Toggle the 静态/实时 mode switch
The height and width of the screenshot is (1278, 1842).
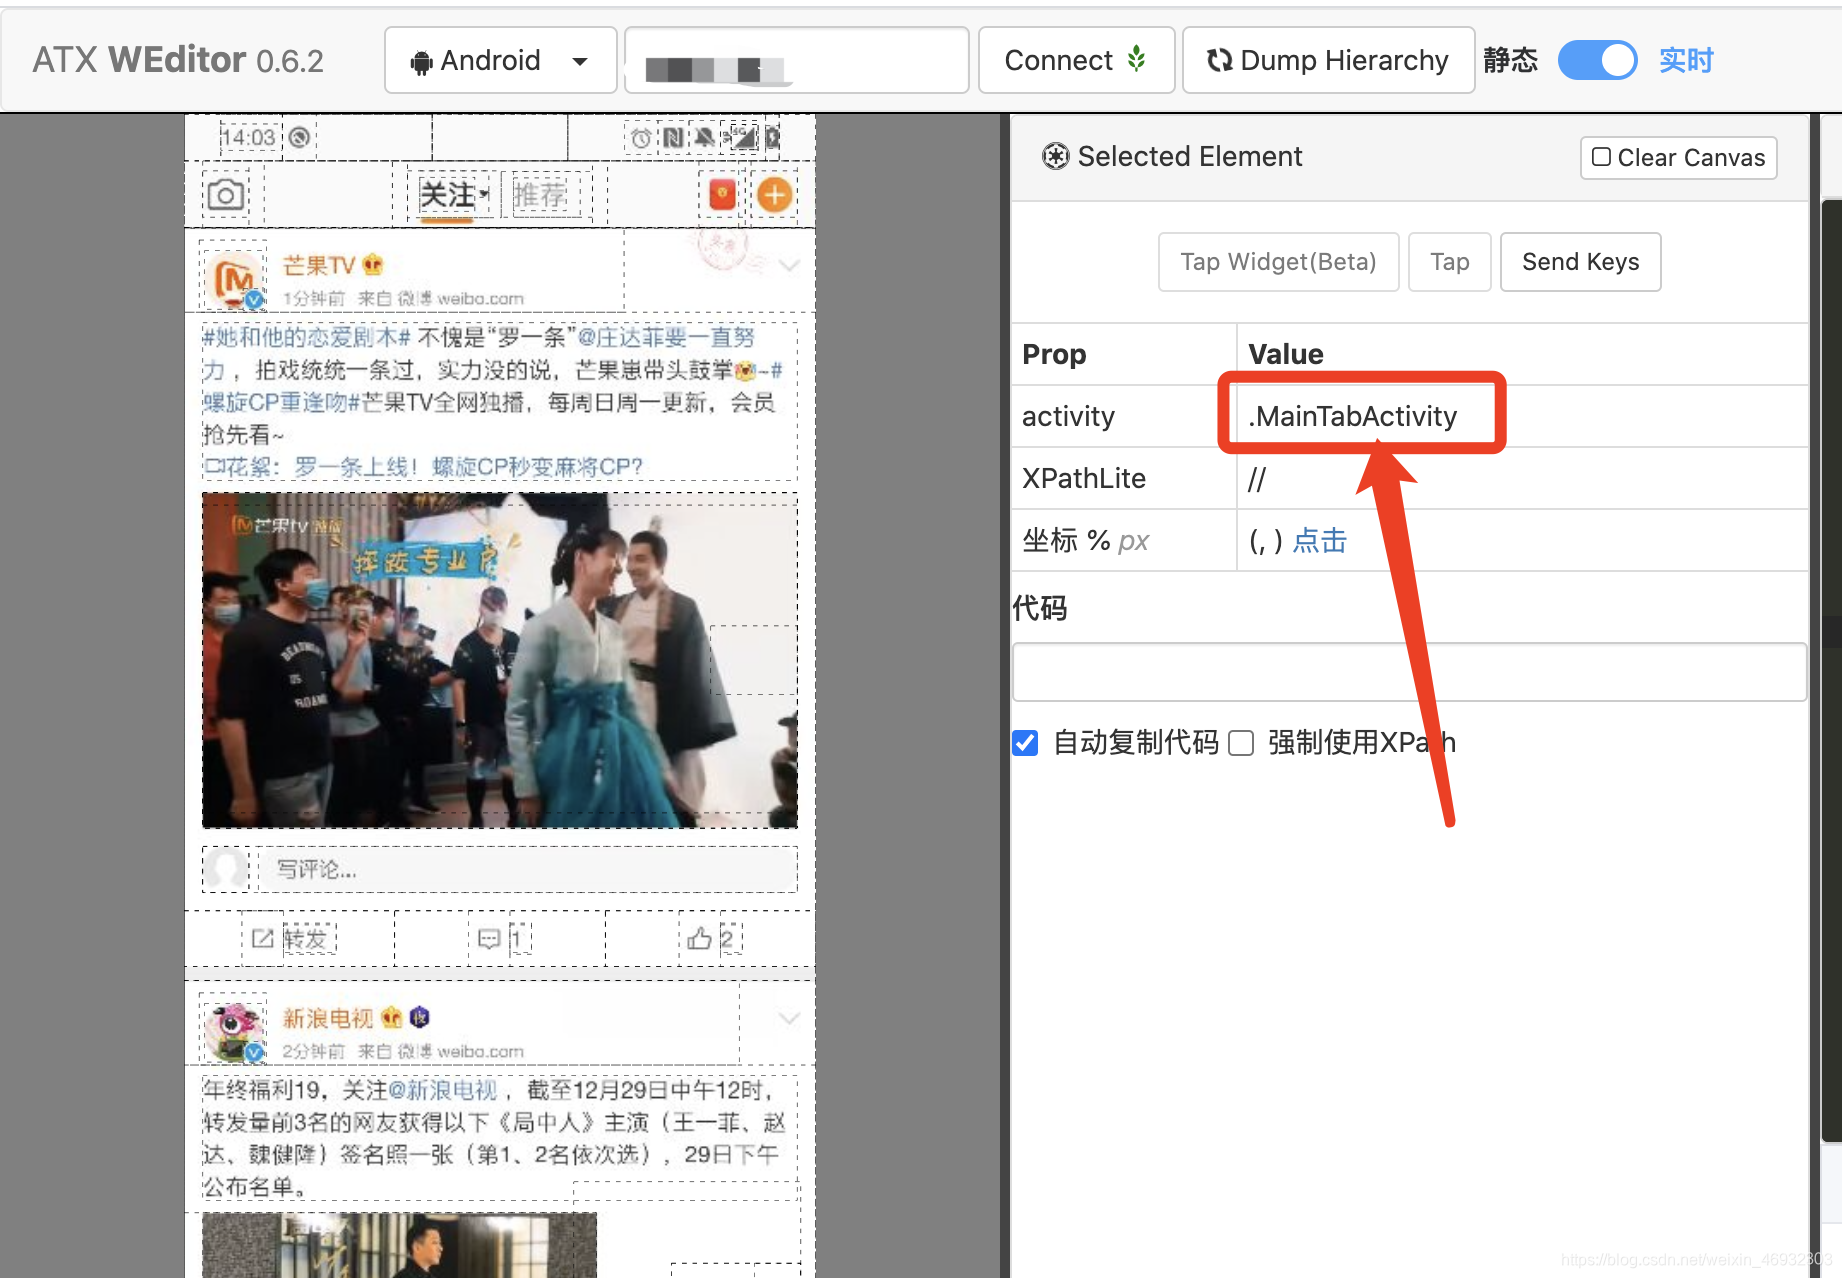tap(1597, 60)
